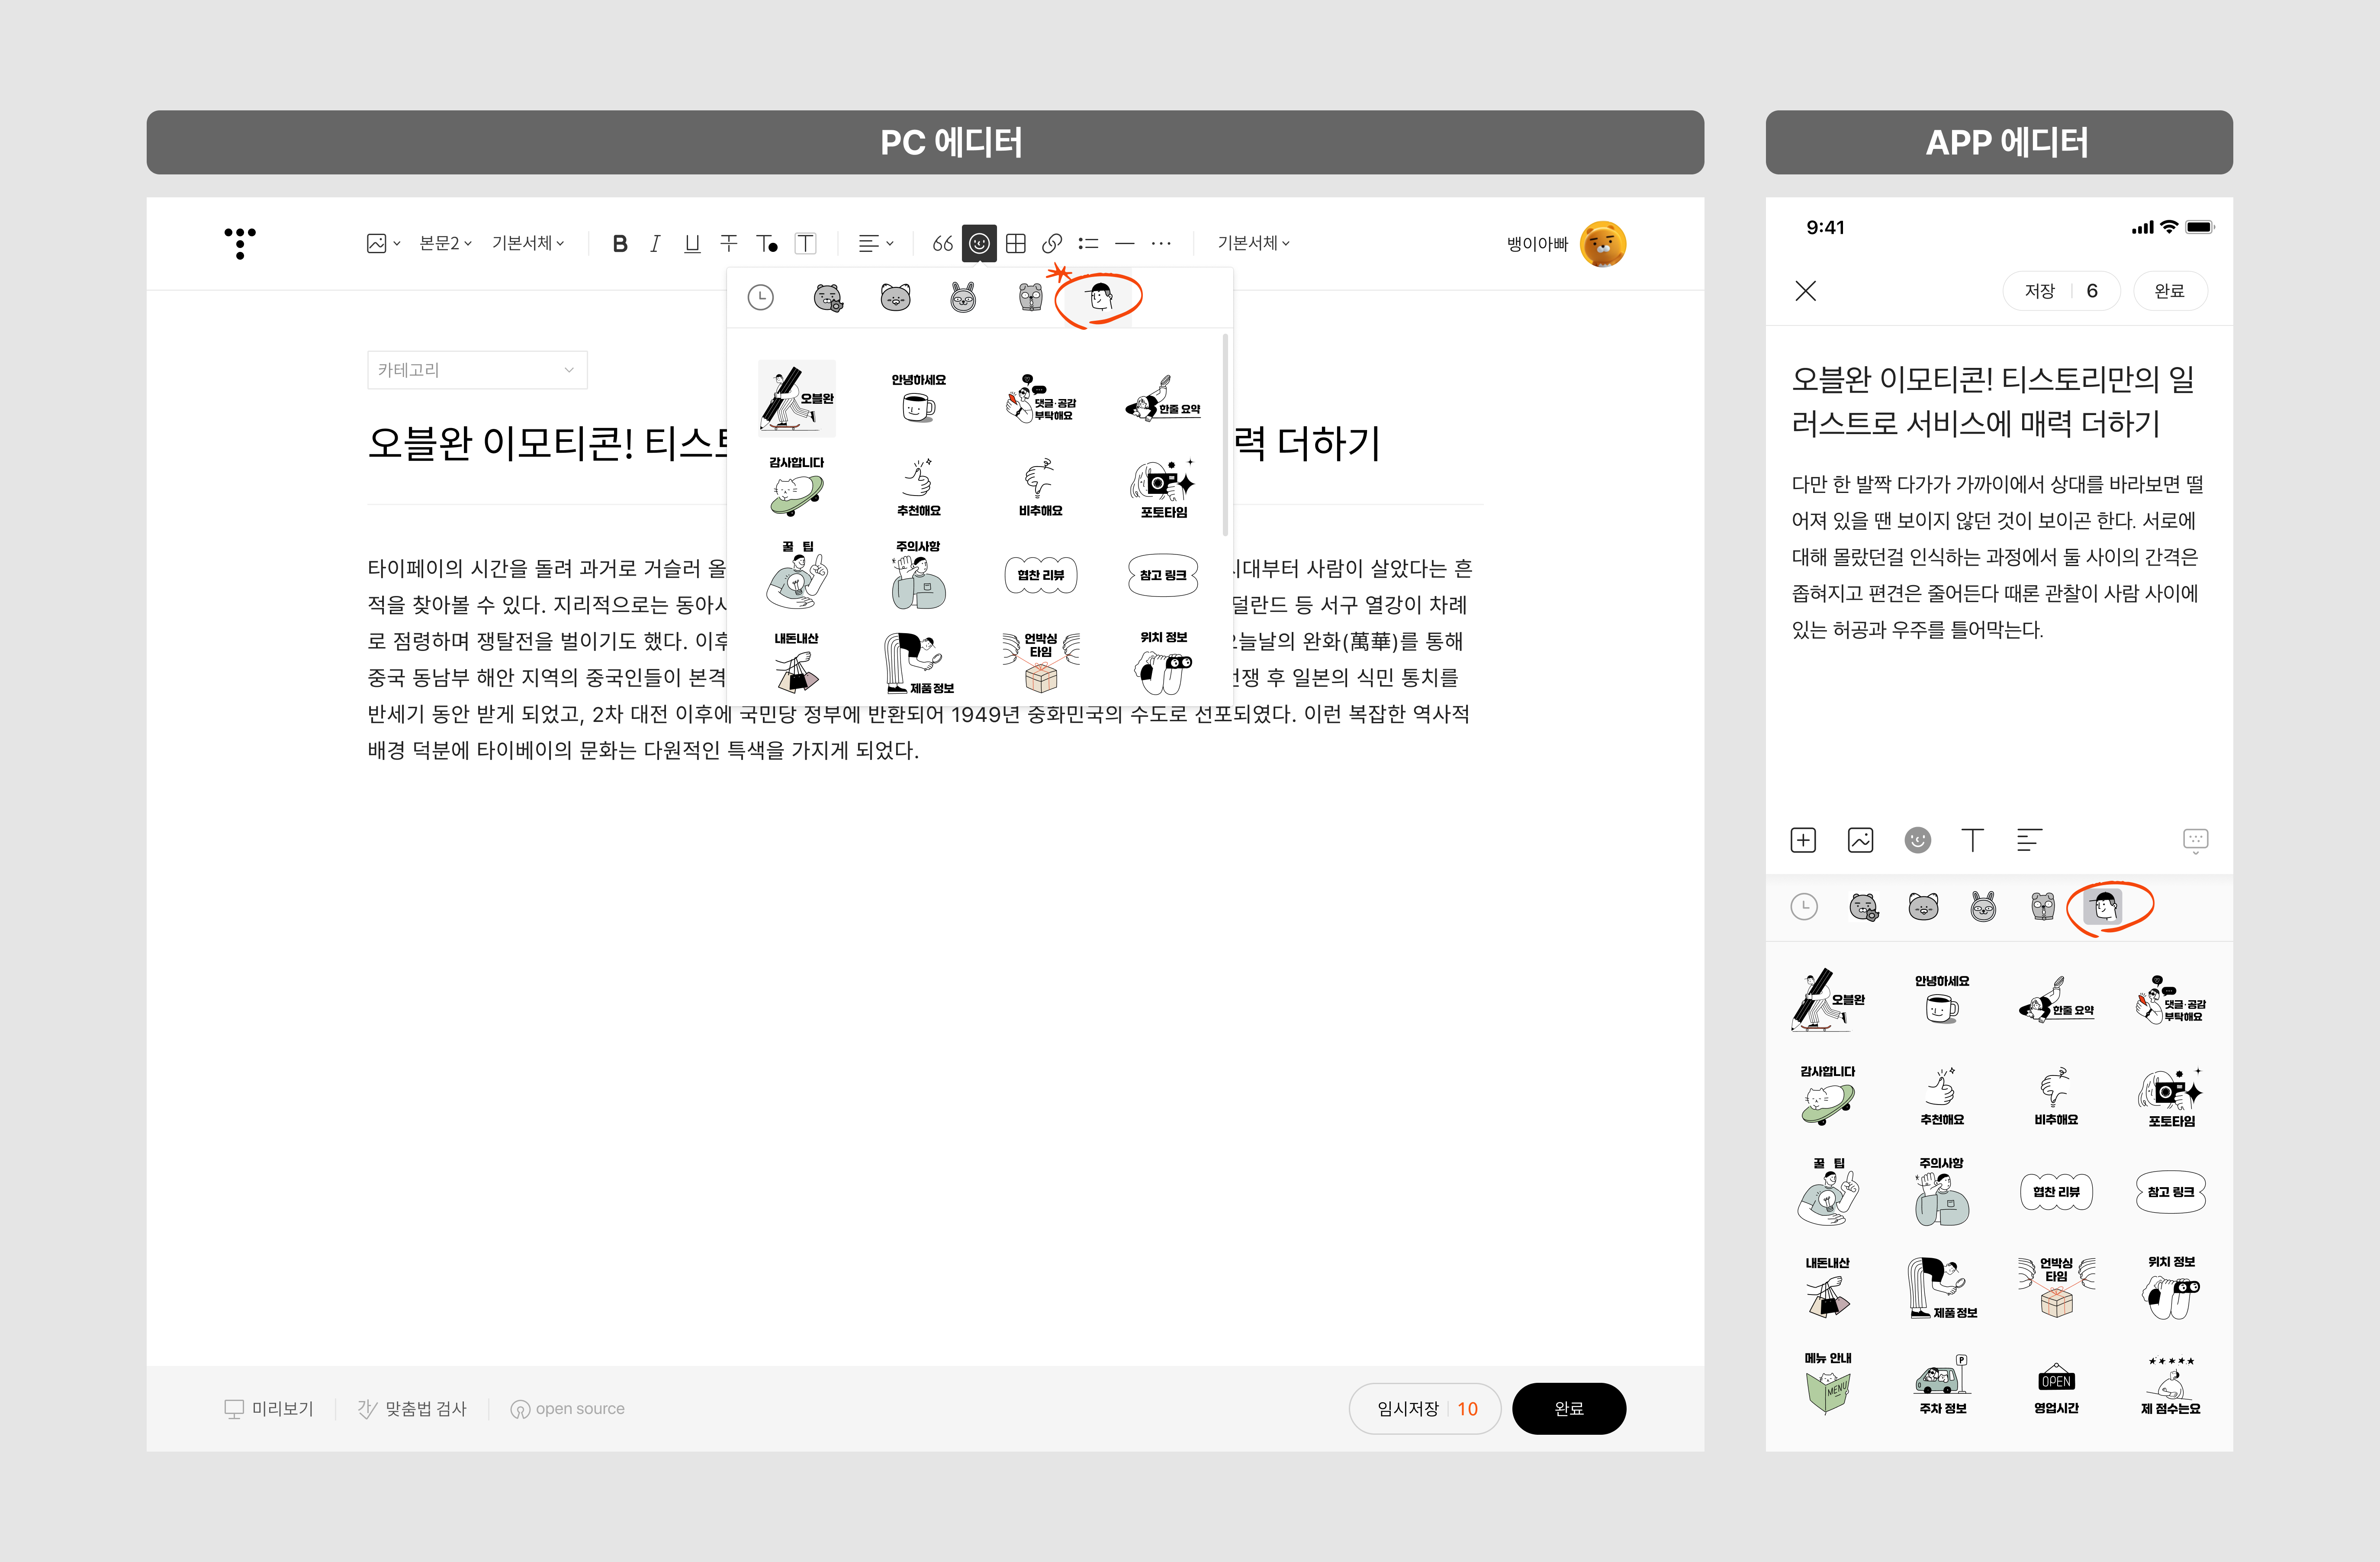
Task: Click the hyperlink icon in PC toolbar
Action: point(1051,243)
